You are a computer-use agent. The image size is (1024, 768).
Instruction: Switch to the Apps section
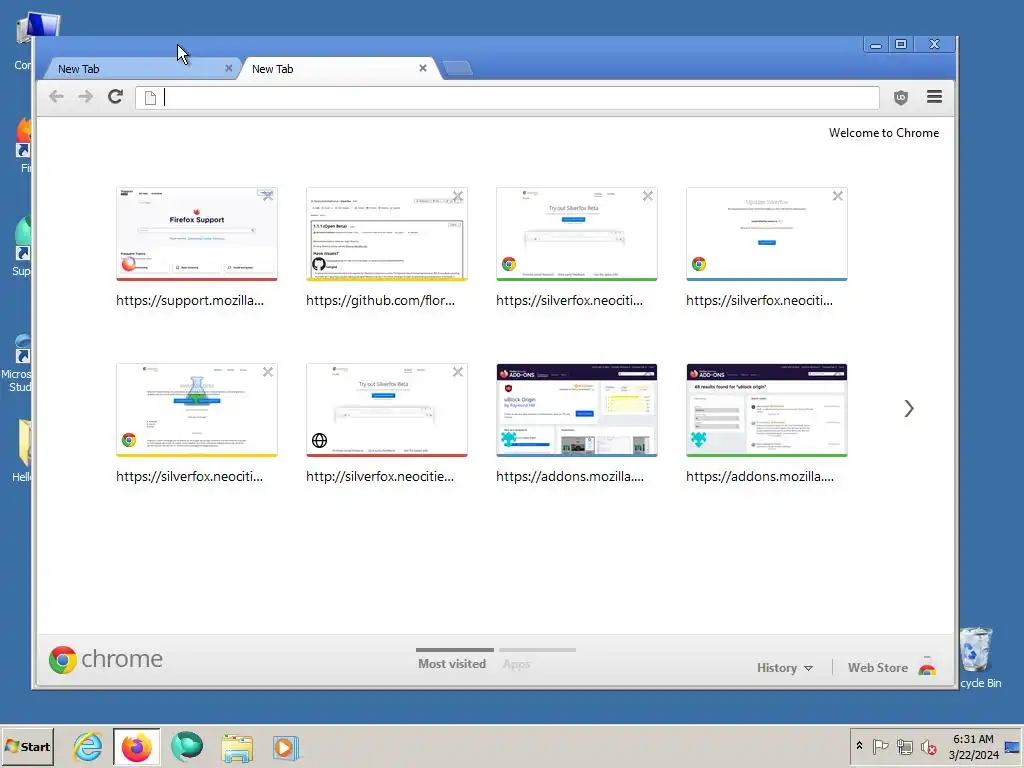point(517,664)
